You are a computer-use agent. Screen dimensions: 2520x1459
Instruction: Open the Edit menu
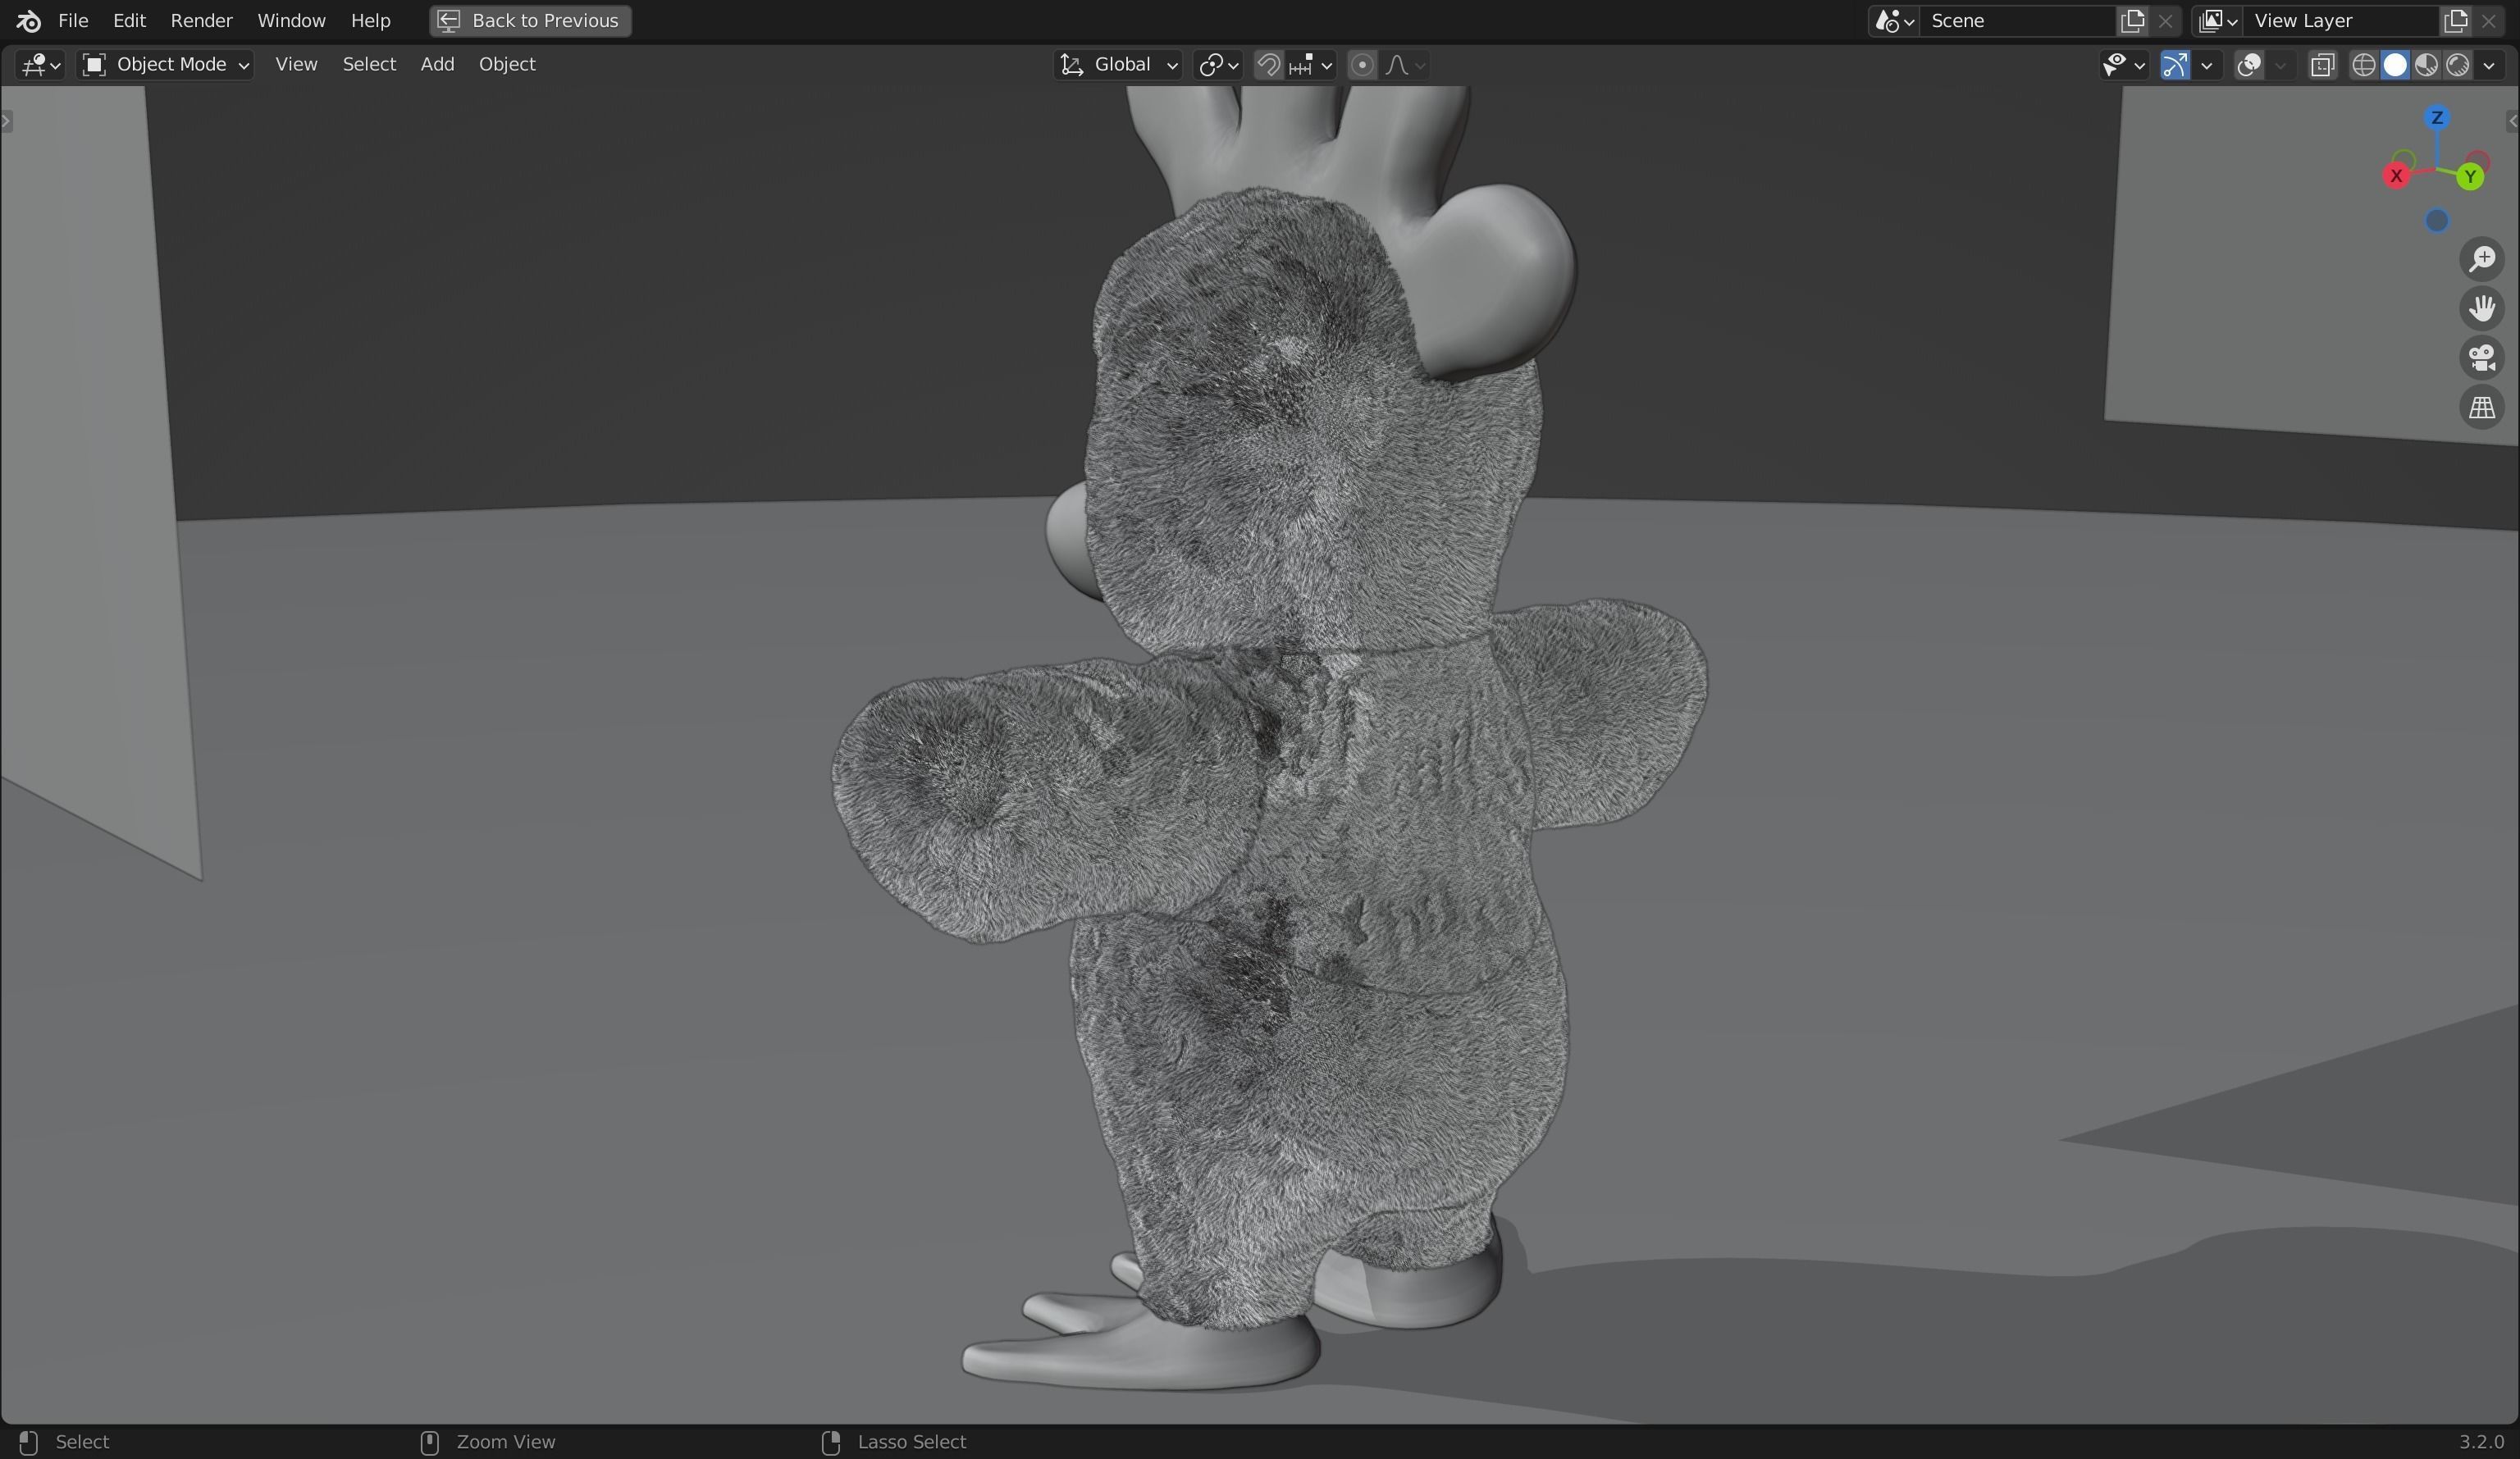[x=129, y=20]
